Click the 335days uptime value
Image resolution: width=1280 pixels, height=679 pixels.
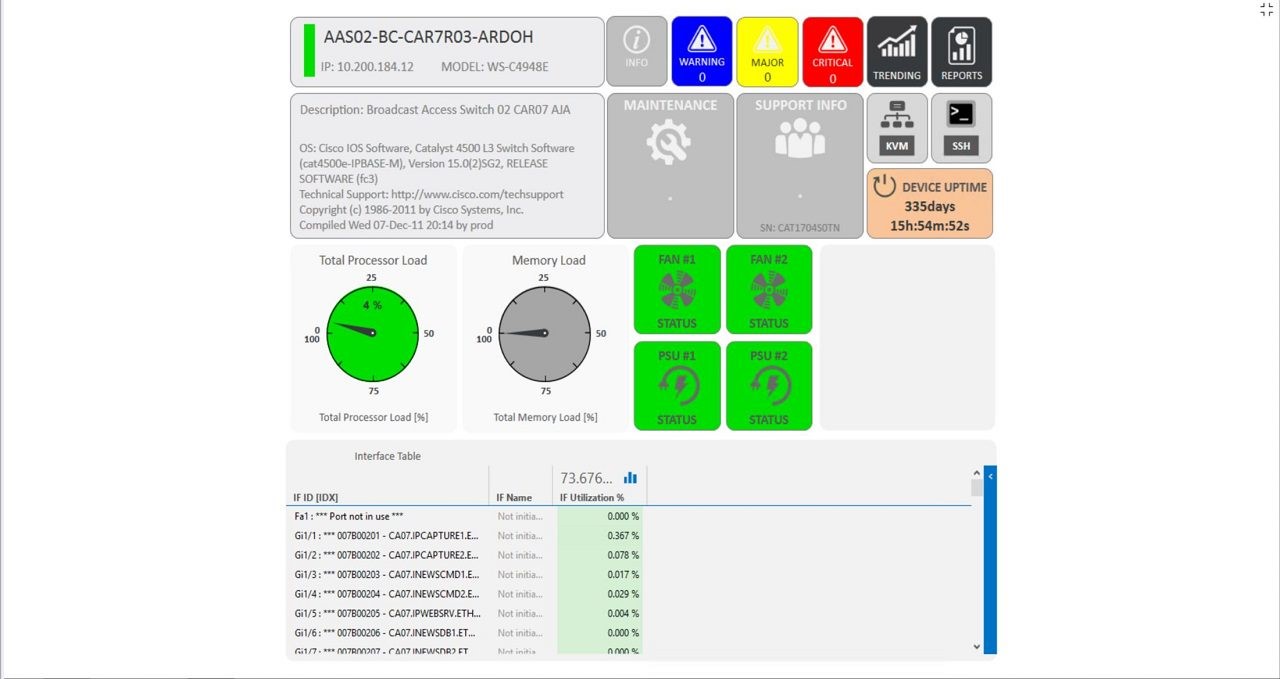930,207
